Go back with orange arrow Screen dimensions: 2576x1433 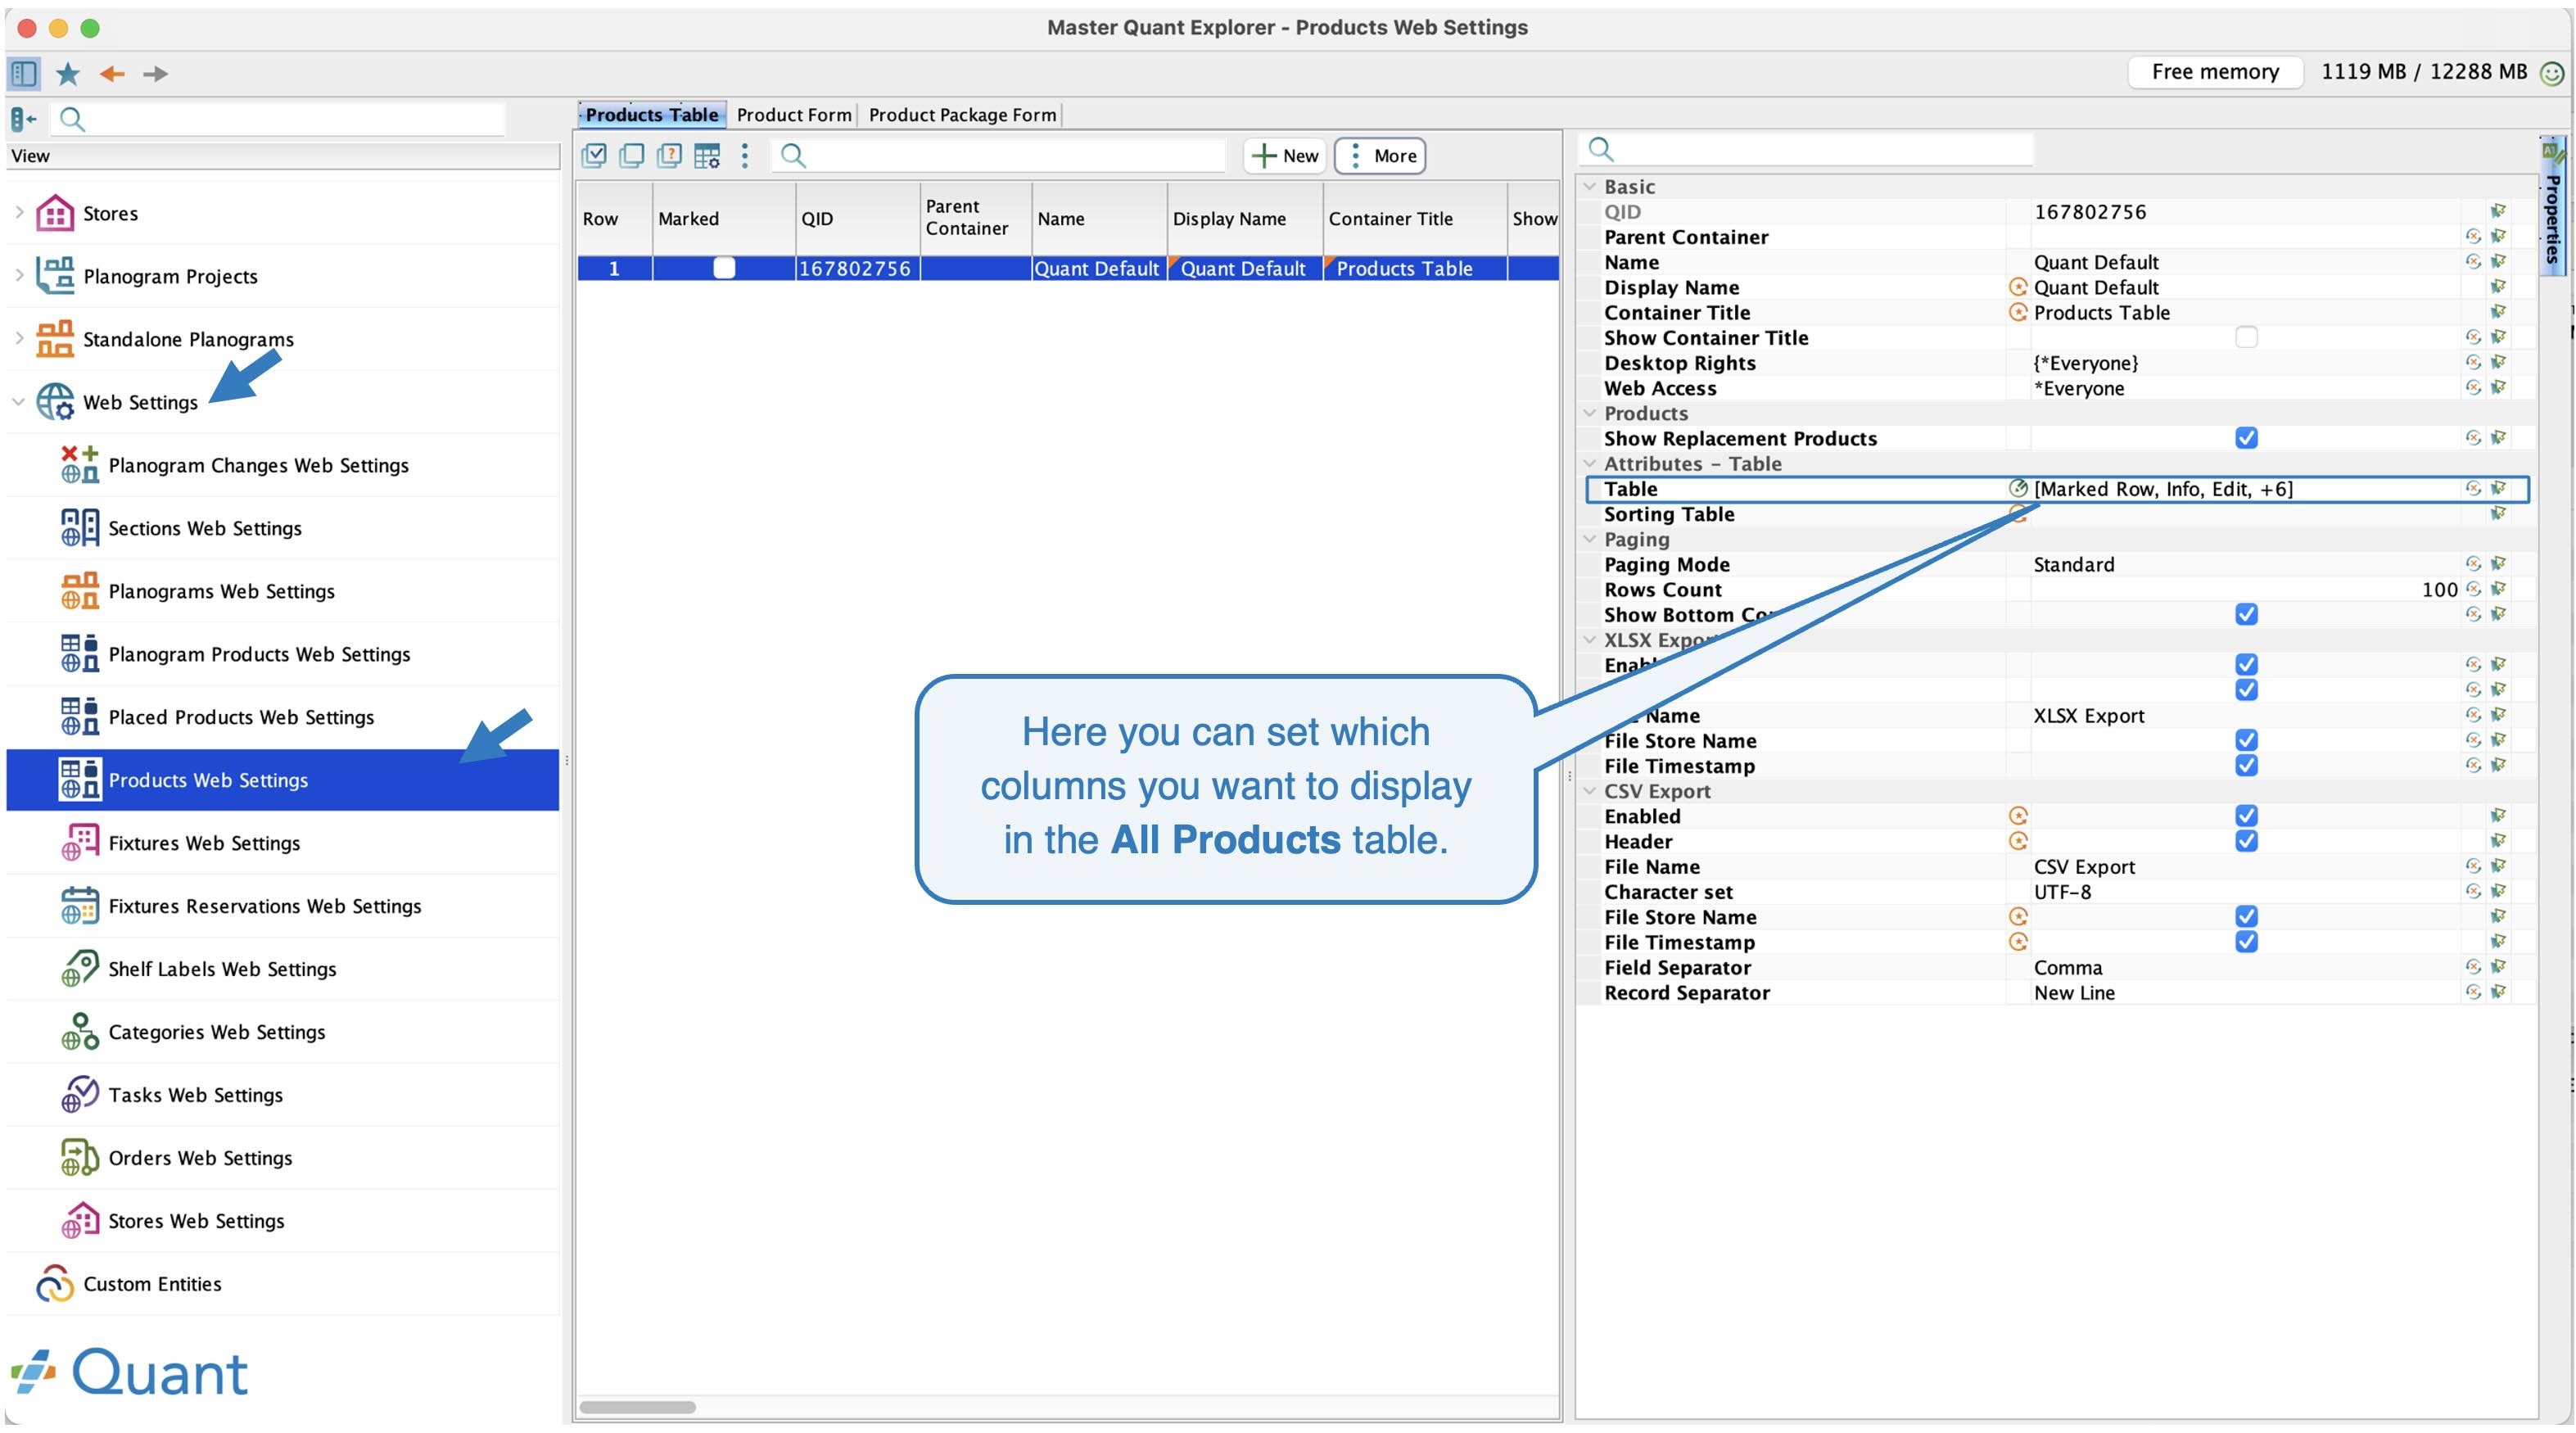pos(112,73)
